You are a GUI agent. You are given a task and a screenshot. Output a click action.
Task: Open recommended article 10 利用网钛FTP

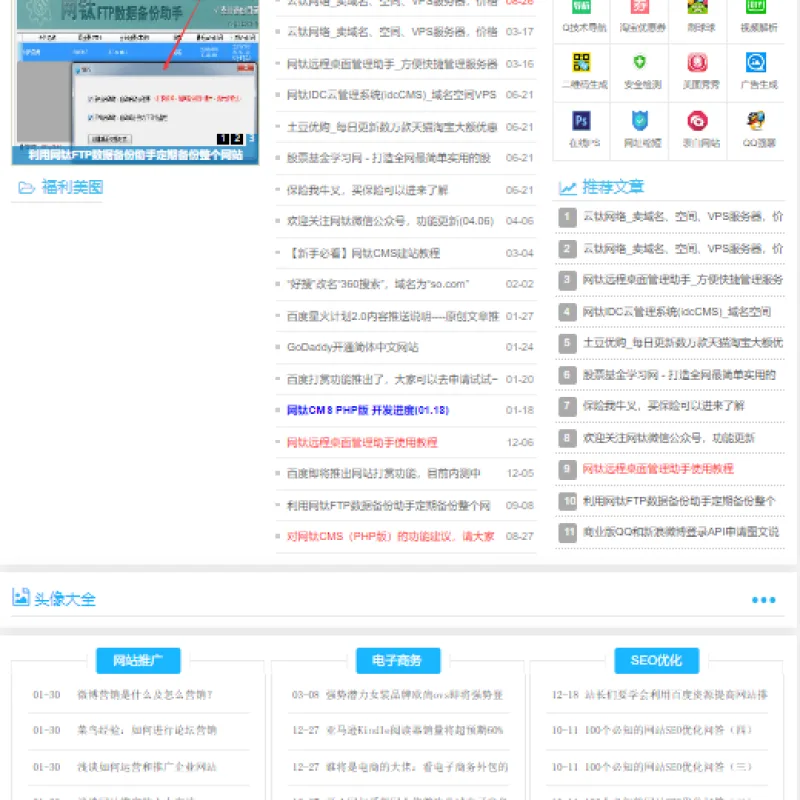[679, 501]
